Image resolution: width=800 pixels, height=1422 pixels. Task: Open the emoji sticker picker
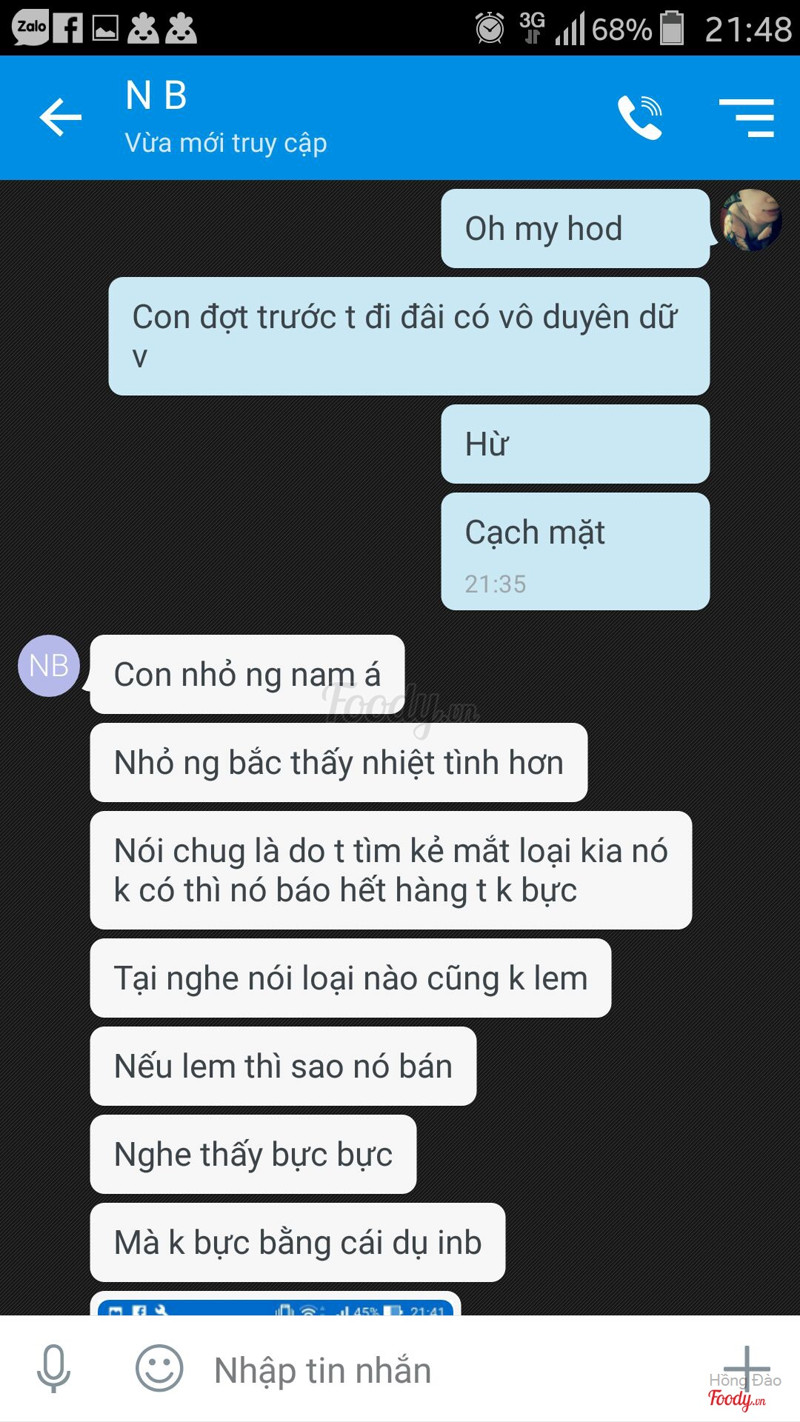[159, 1368]
